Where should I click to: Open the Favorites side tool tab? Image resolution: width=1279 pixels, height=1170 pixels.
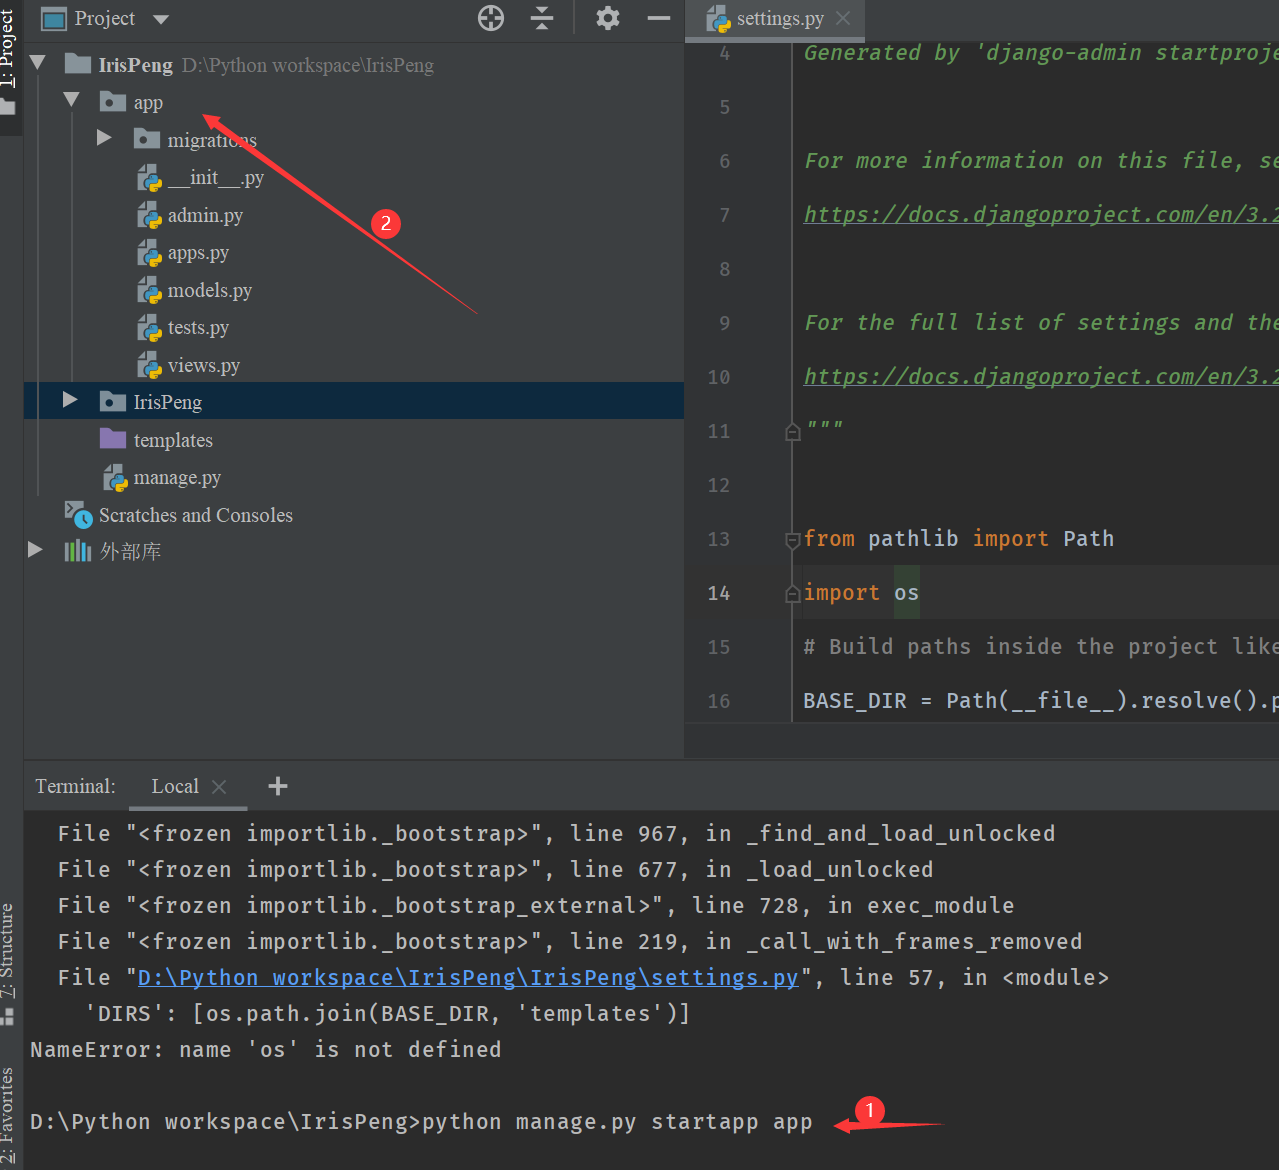pyautogui.click(x=8, y=1116)
